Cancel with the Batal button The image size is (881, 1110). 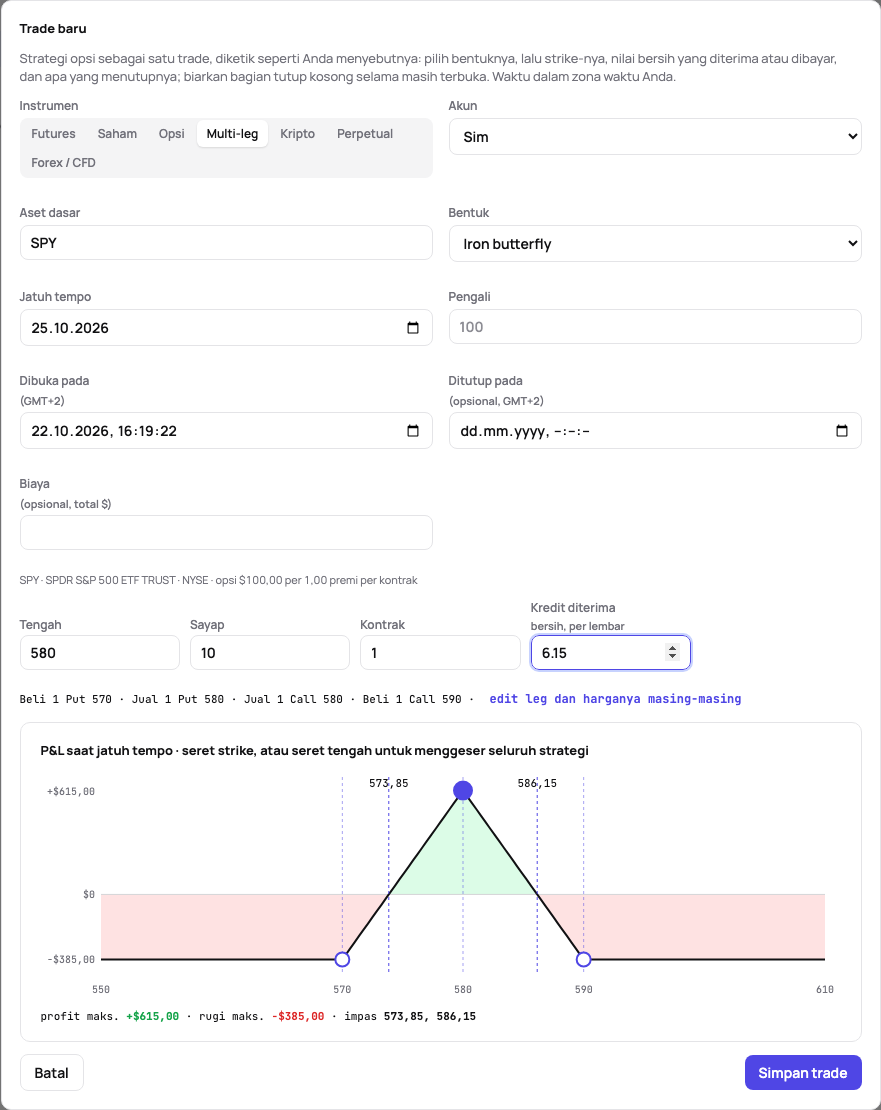[52, 1072]
